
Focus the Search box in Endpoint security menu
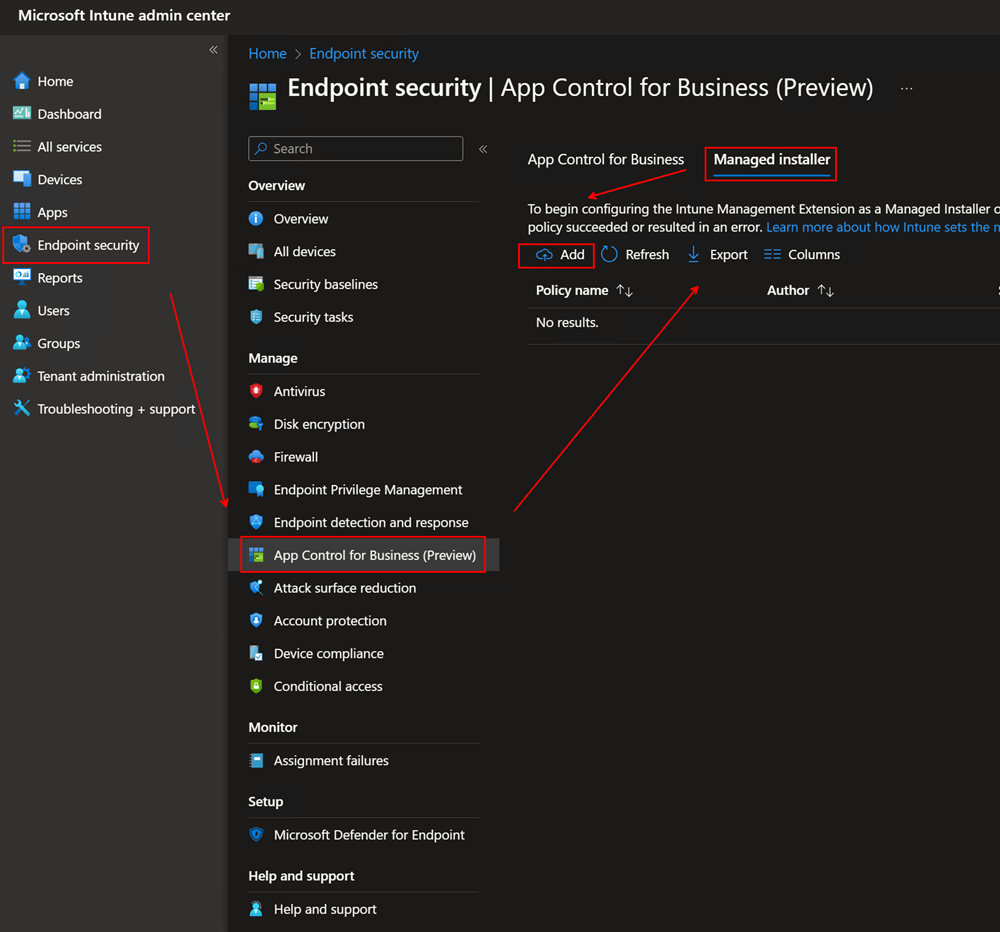355,149
